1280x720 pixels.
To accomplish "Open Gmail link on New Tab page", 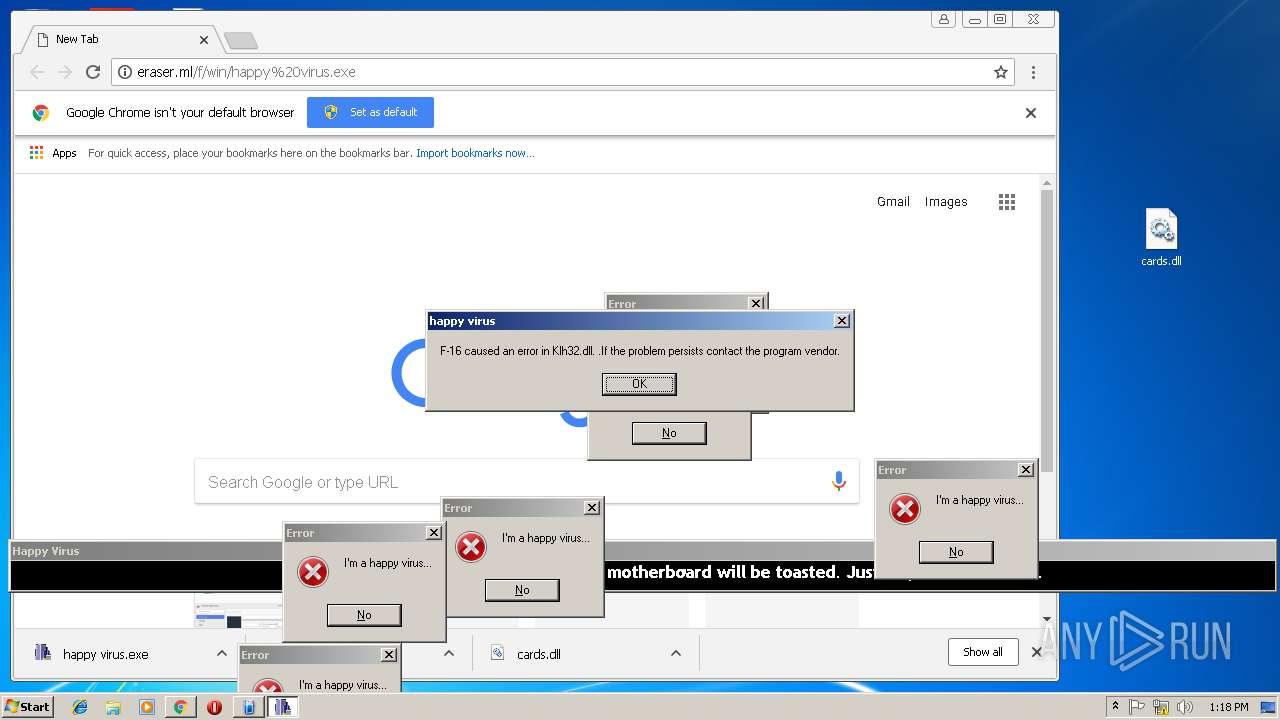I will (x=893, y=202).
